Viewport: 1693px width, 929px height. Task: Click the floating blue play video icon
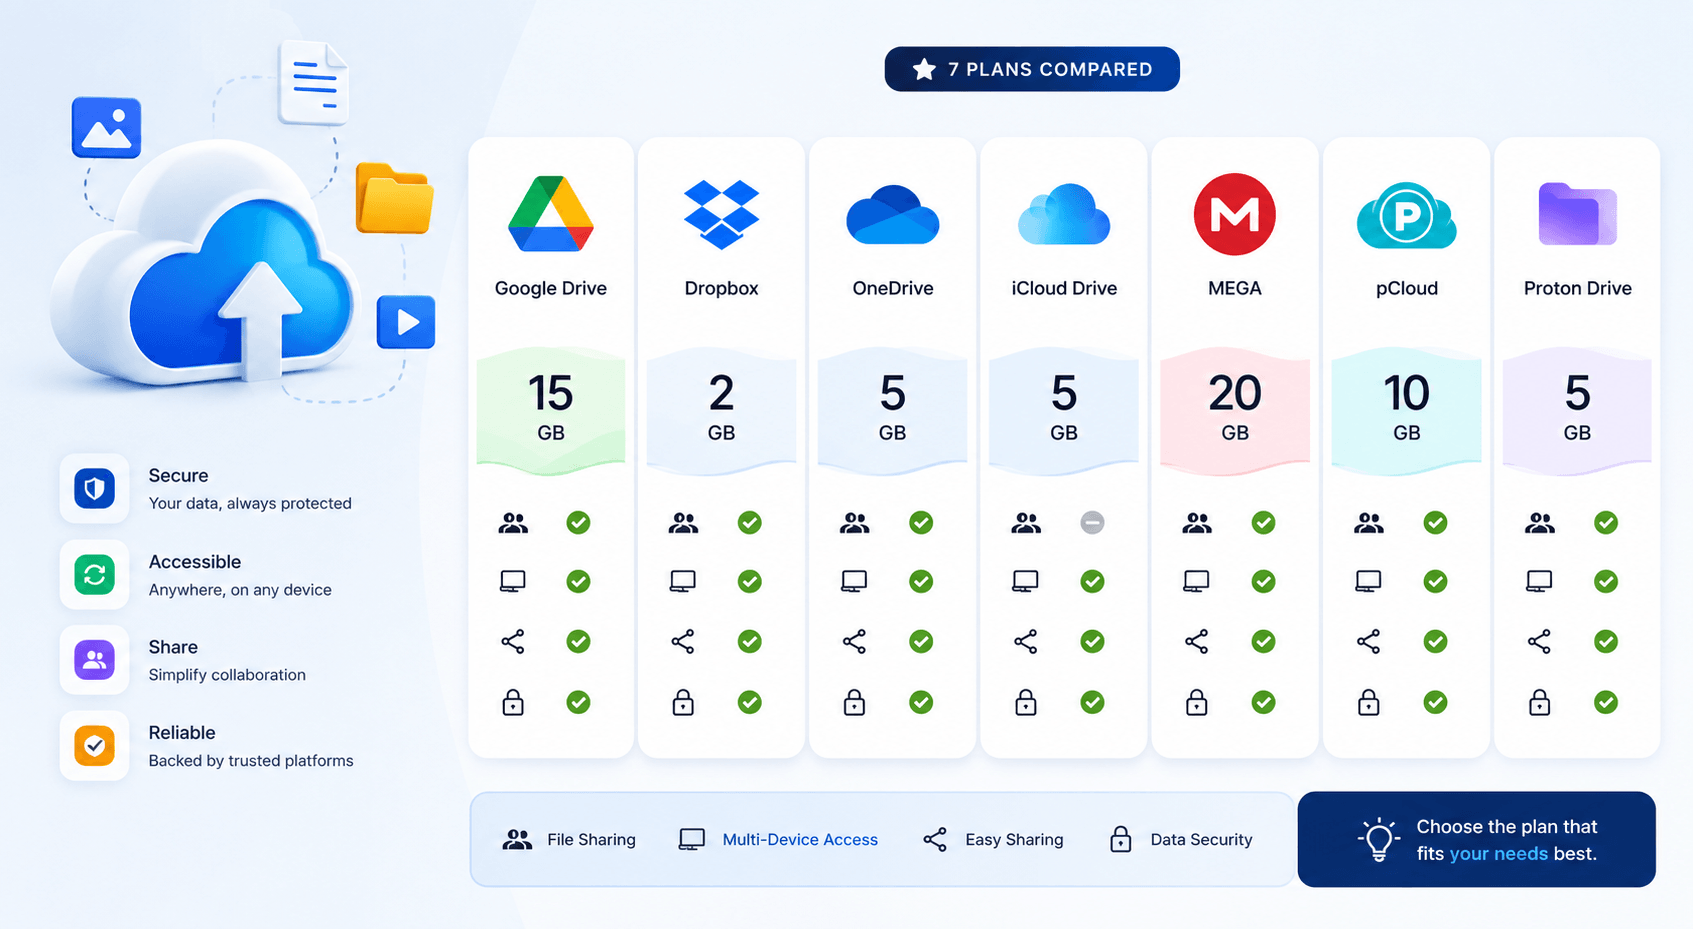click(406, 322)
